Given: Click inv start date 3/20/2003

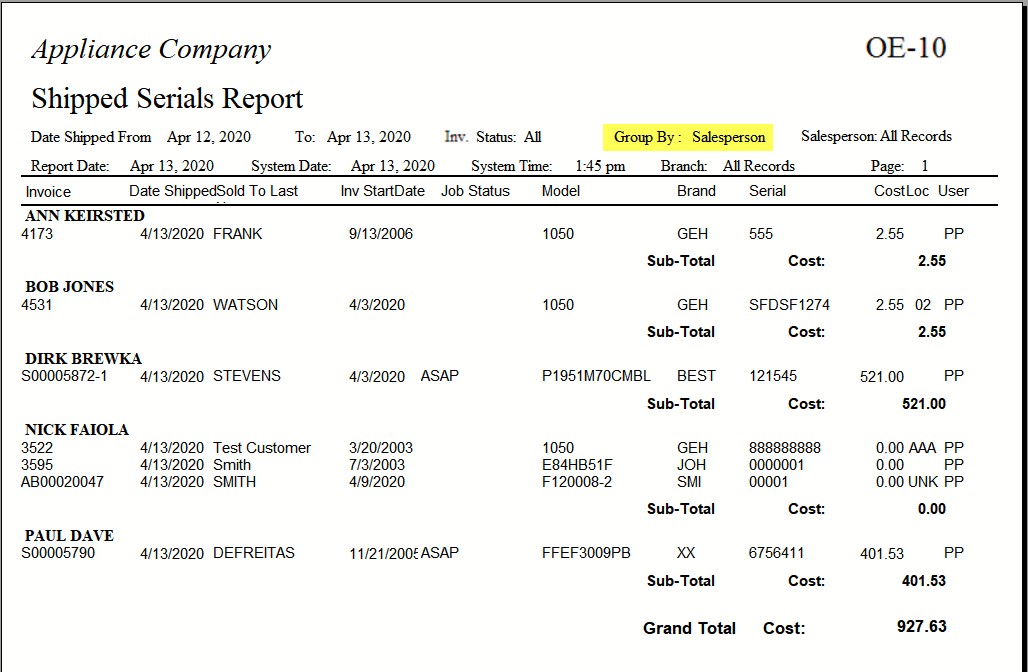Looking at the screenshot, I should [381, 448].
